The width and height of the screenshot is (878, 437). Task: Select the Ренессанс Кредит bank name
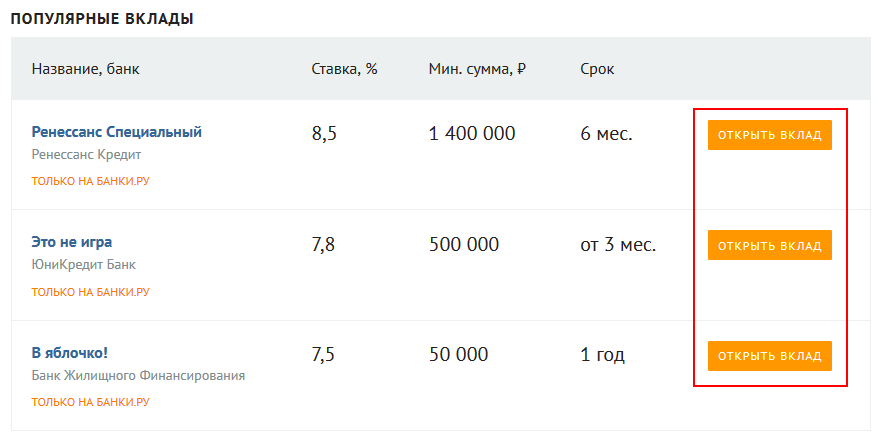click(x=86, y=154)
